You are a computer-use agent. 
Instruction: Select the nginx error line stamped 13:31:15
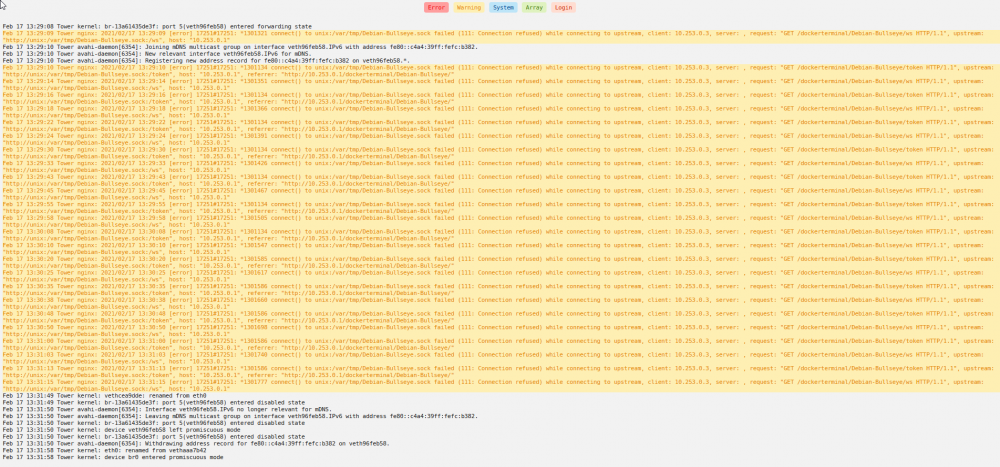pos(500,386)
